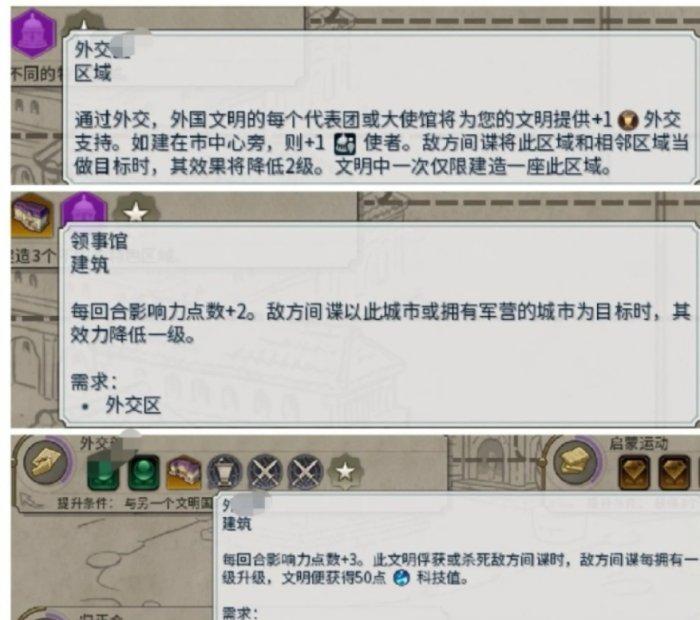The image size is (700, 620).
Task: Click the purple district hexagon beside the 外交 区域 tooltip
Action: (x=33, y=32)
